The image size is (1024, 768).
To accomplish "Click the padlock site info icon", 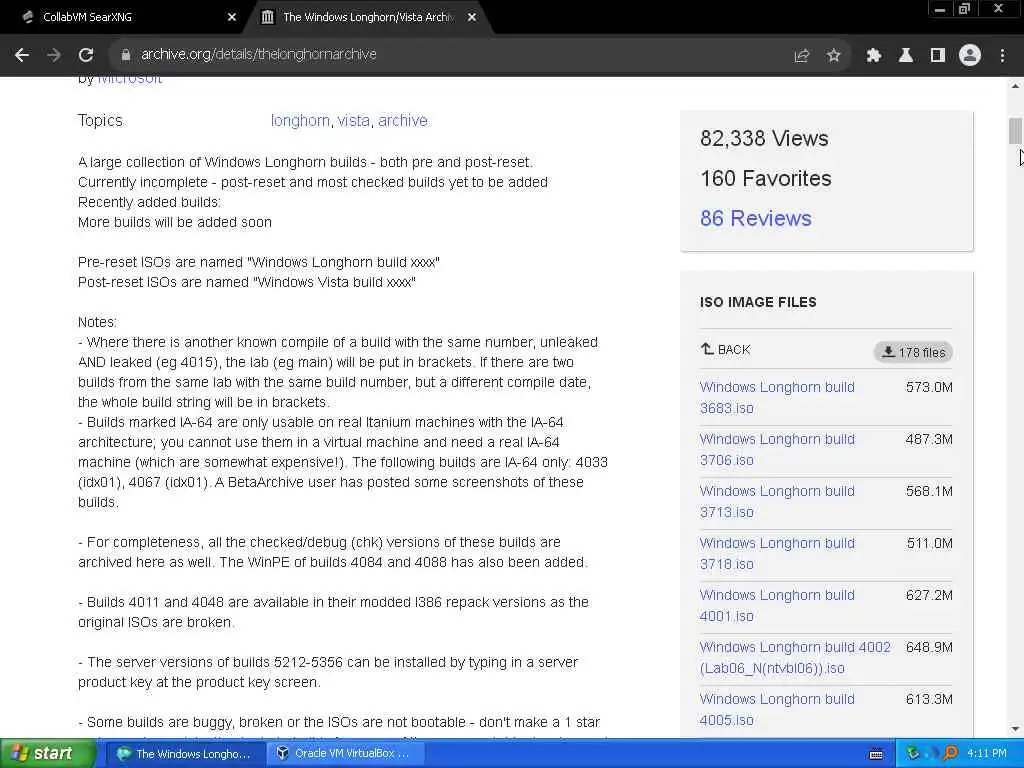I will coord(125,55).
